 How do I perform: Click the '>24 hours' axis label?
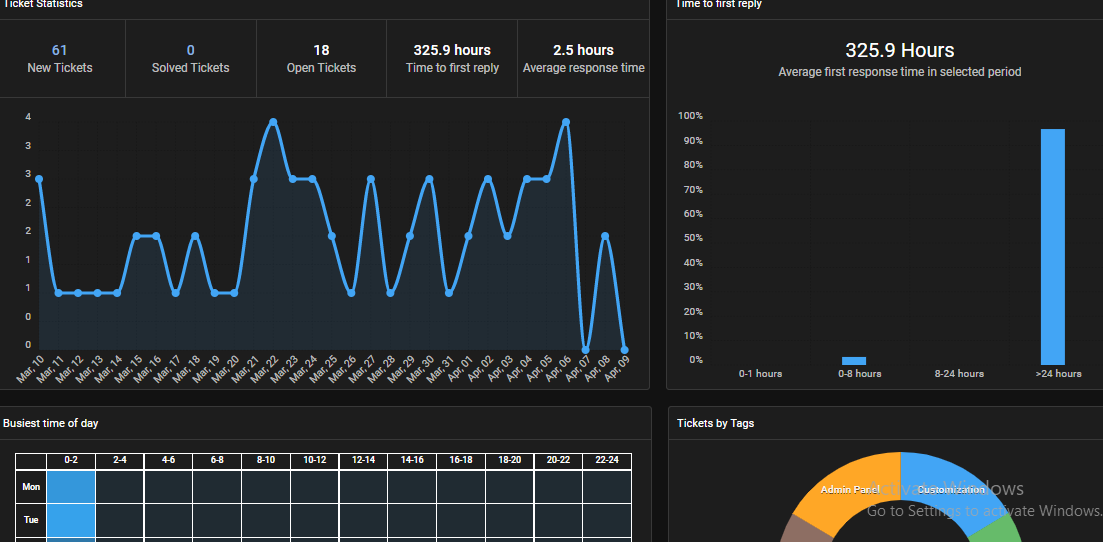(1058, 374)
